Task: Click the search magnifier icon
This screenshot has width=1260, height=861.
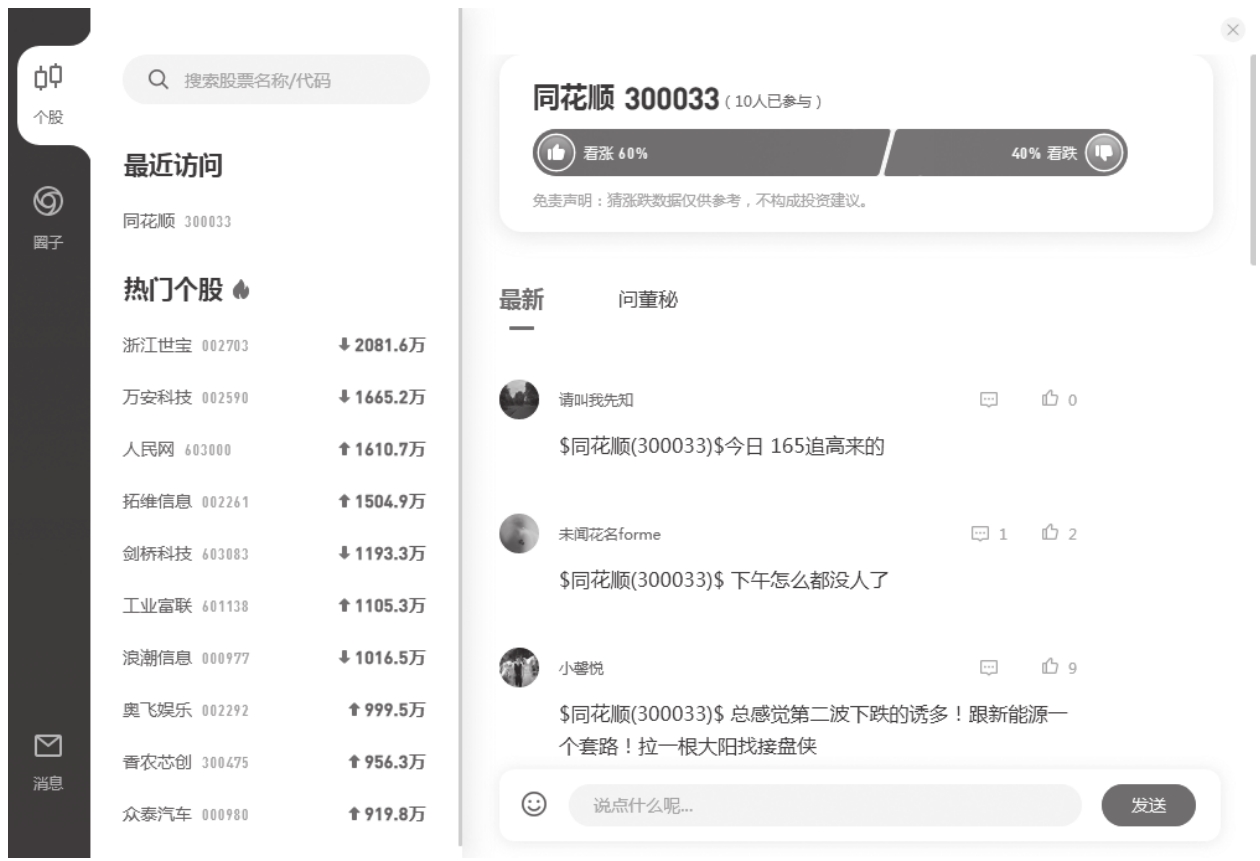Action: 157,80
